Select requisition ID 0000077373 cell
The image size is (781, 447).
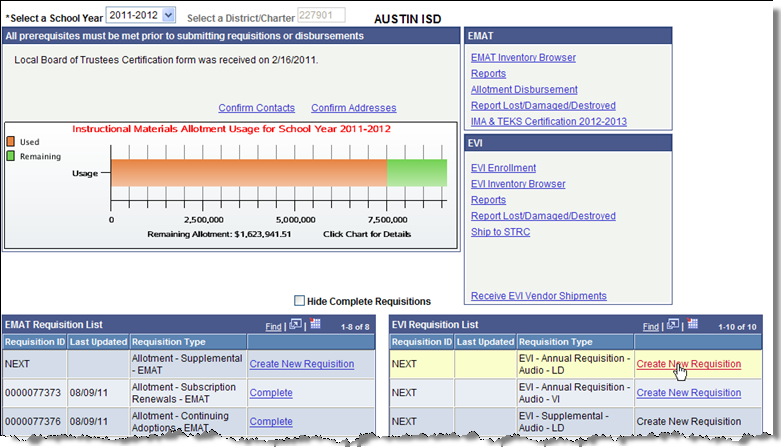(x=33, y=393)
